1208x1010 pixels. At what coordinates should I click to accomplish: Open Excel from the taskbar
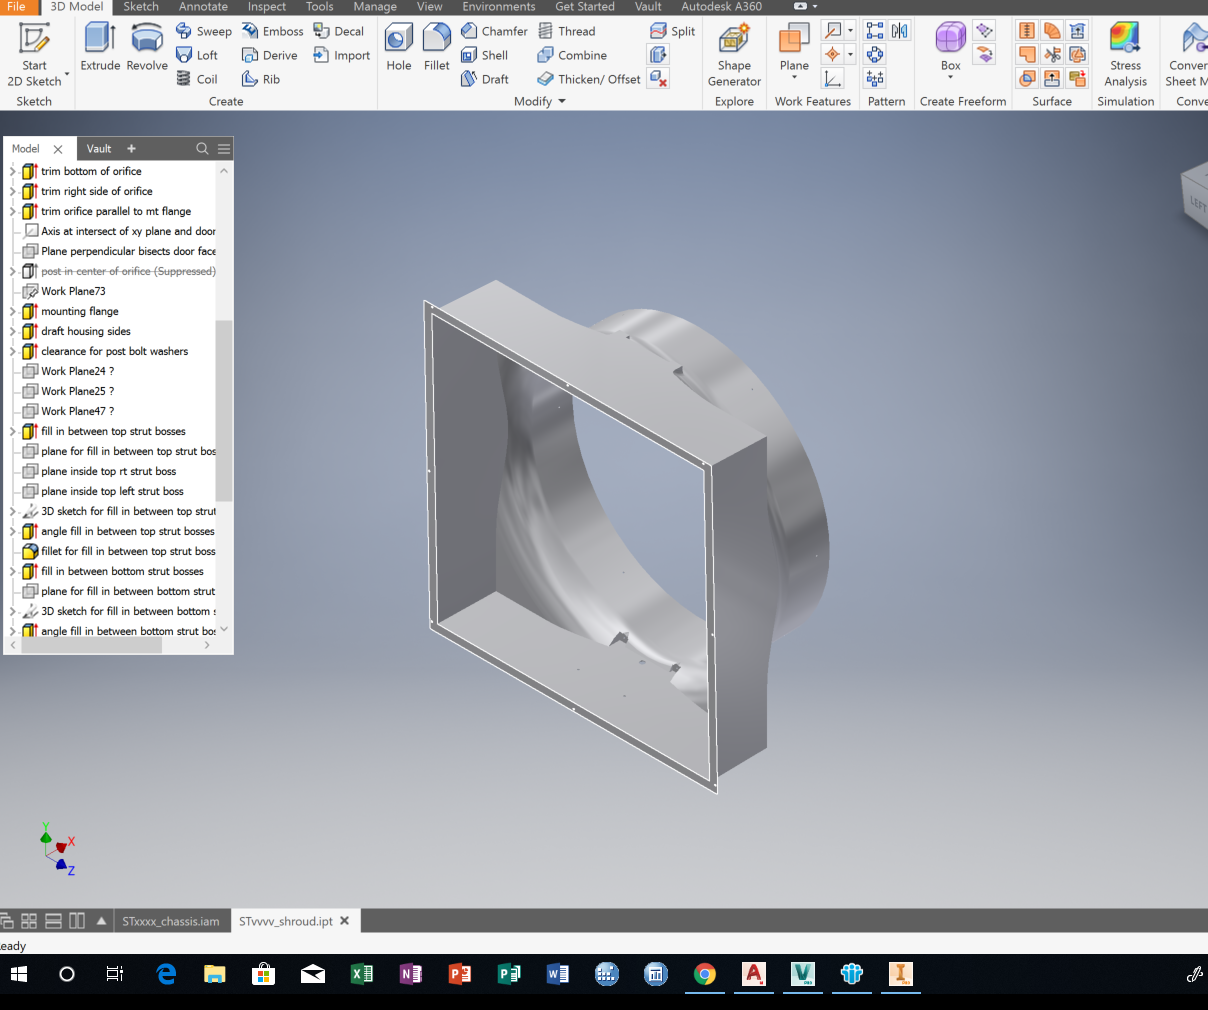click(362, 974)
